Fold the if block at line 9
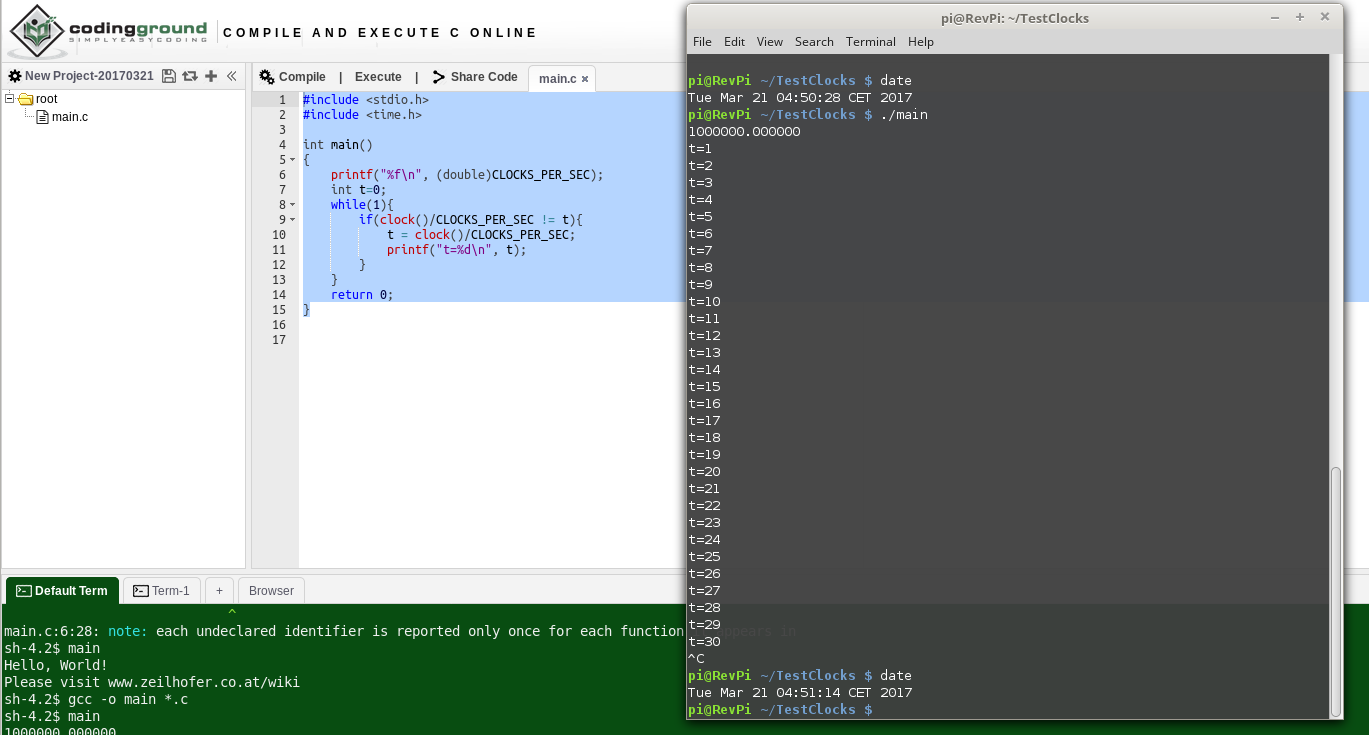 click(292, 220)
